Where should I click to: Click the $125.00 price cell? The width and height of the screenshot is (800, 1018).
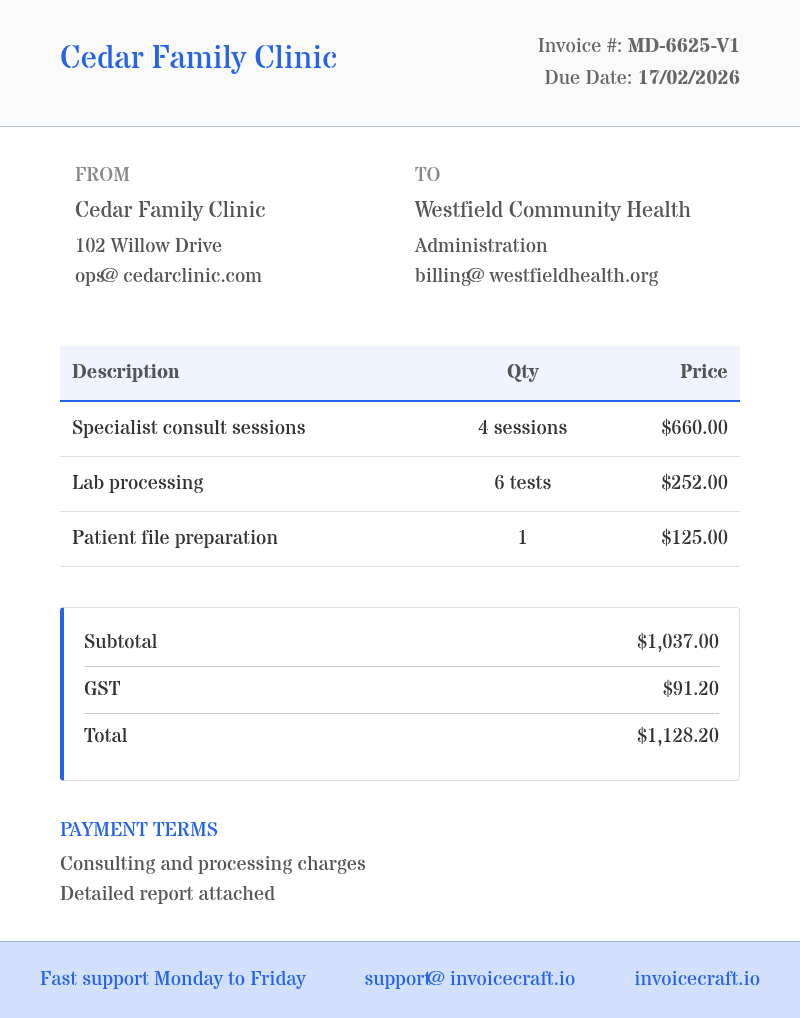click(x=694, y=538)
